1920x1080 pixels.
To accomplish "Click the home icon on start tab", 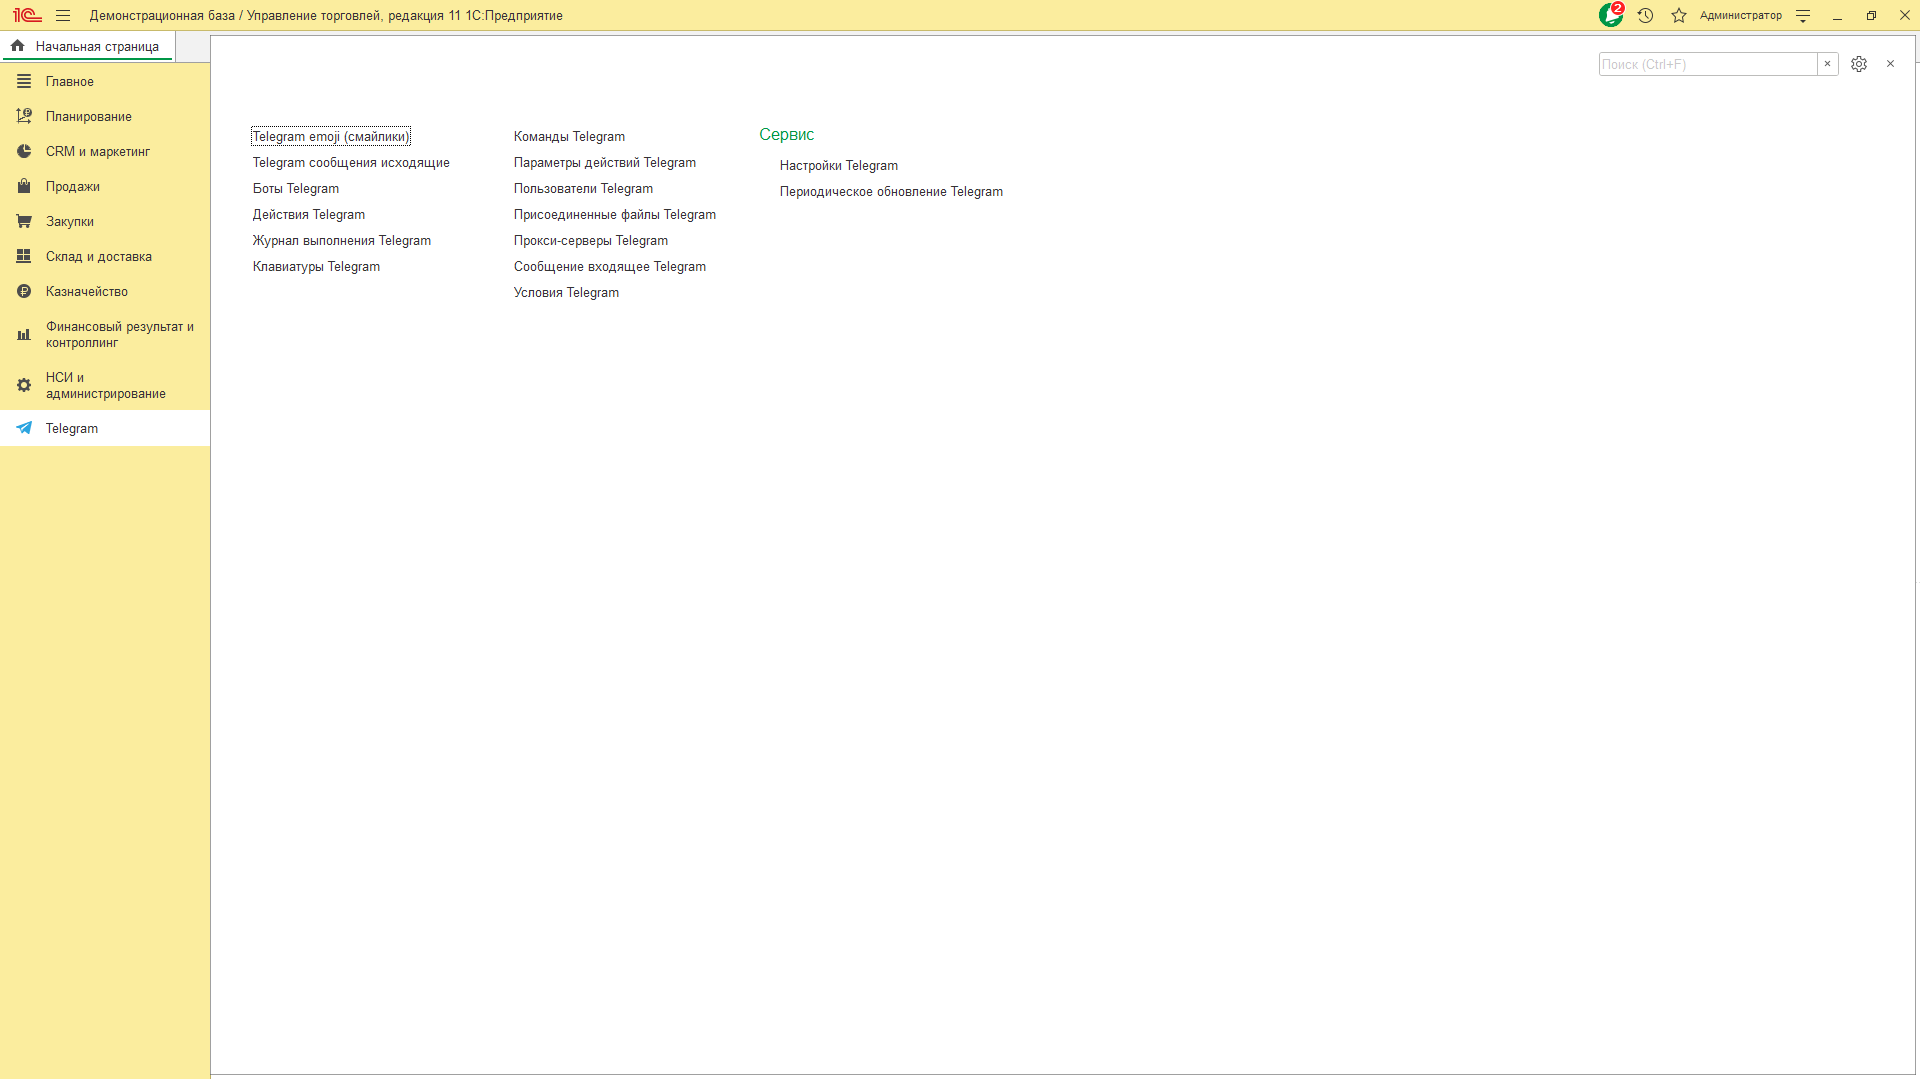I will click(17, 46).
